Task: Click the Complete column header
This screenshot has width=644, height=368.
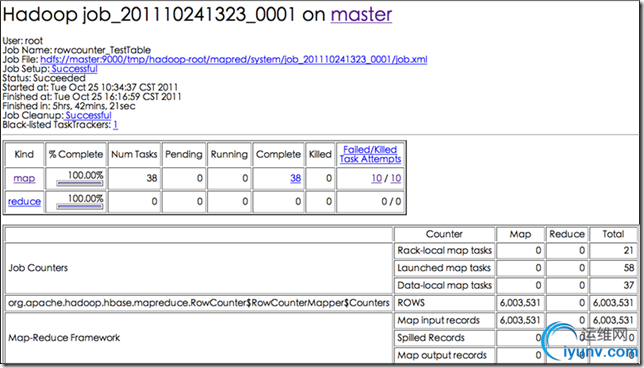Action: (278, 154)
